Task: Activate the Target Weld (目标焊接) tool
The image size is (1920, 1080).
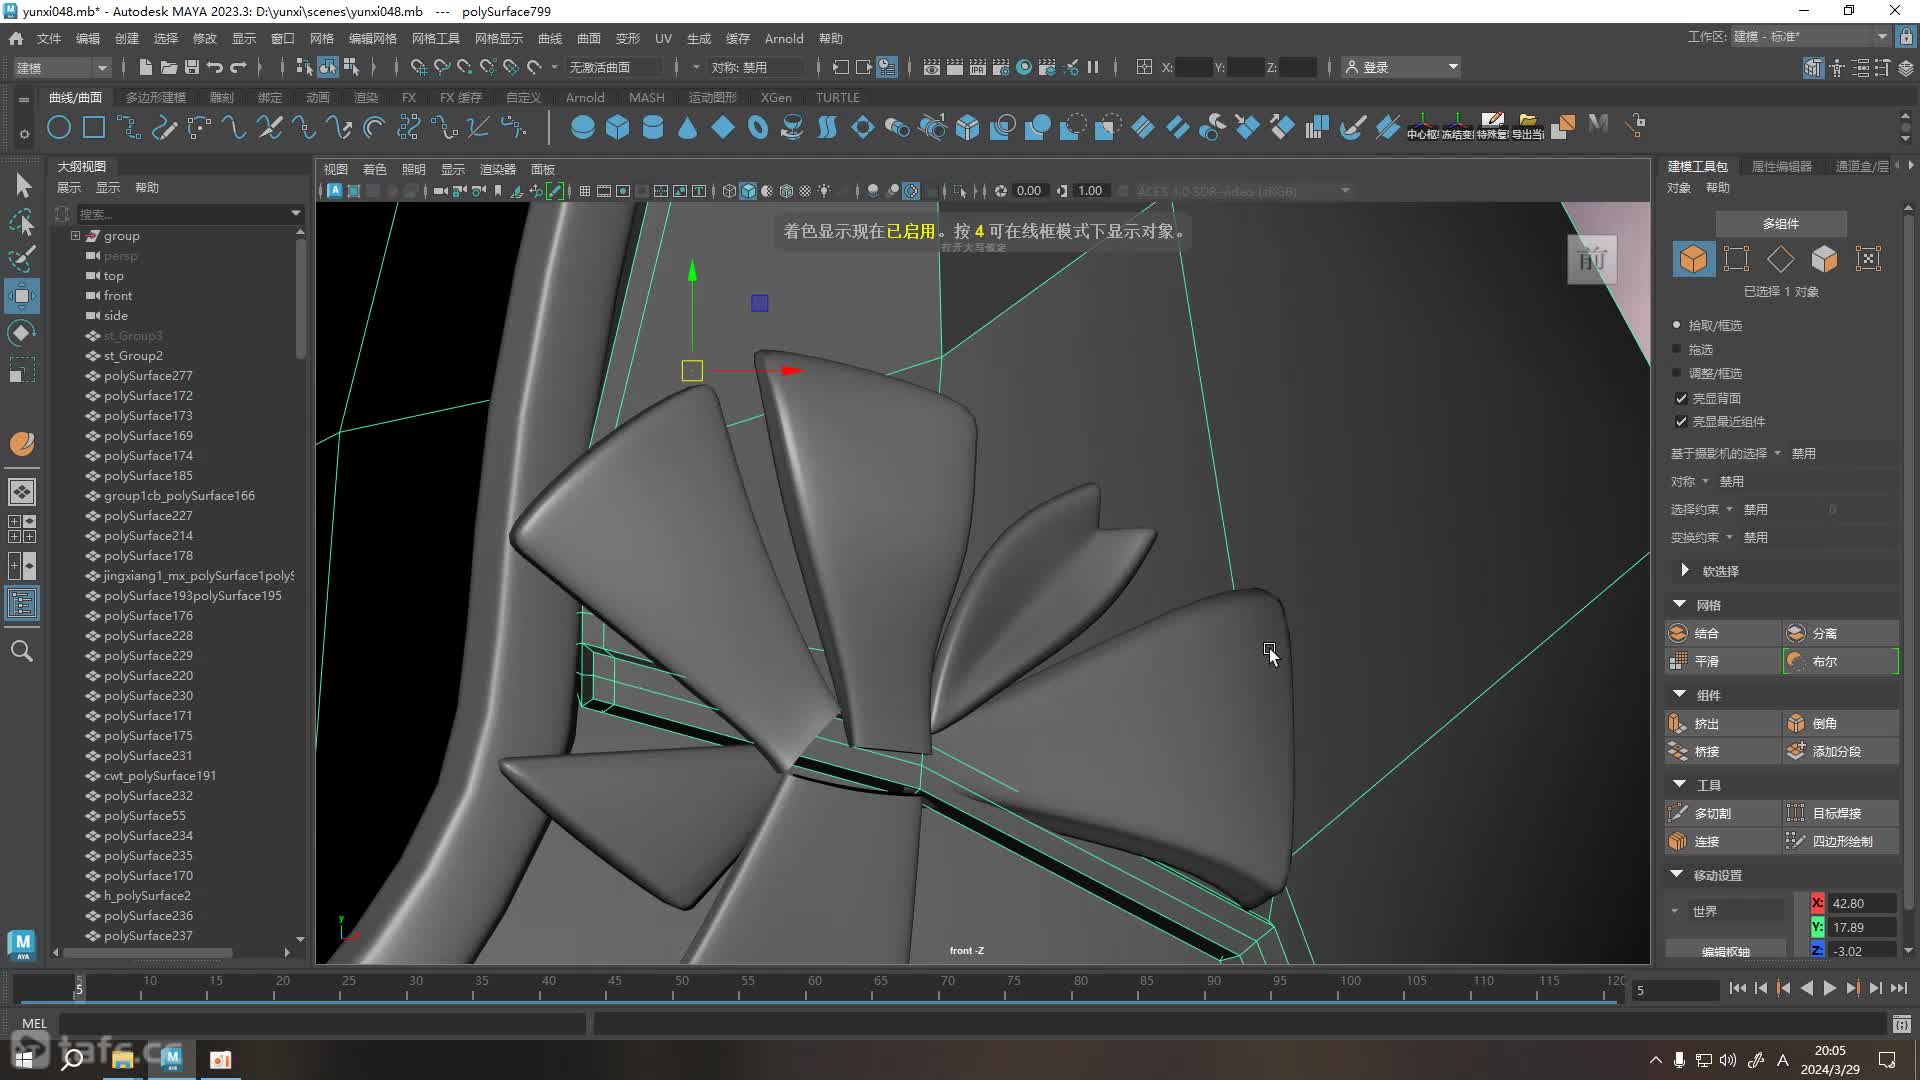Action: click(1841, 813)
